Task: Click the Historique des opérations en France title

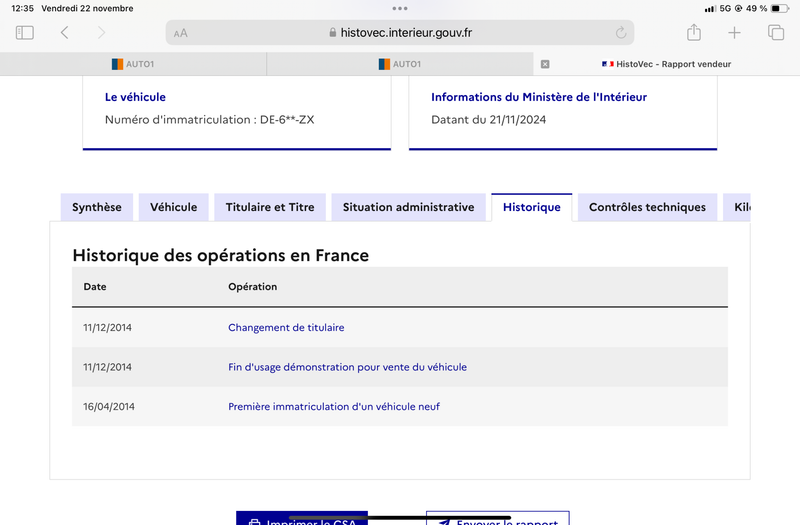Action: coord(220,255)
